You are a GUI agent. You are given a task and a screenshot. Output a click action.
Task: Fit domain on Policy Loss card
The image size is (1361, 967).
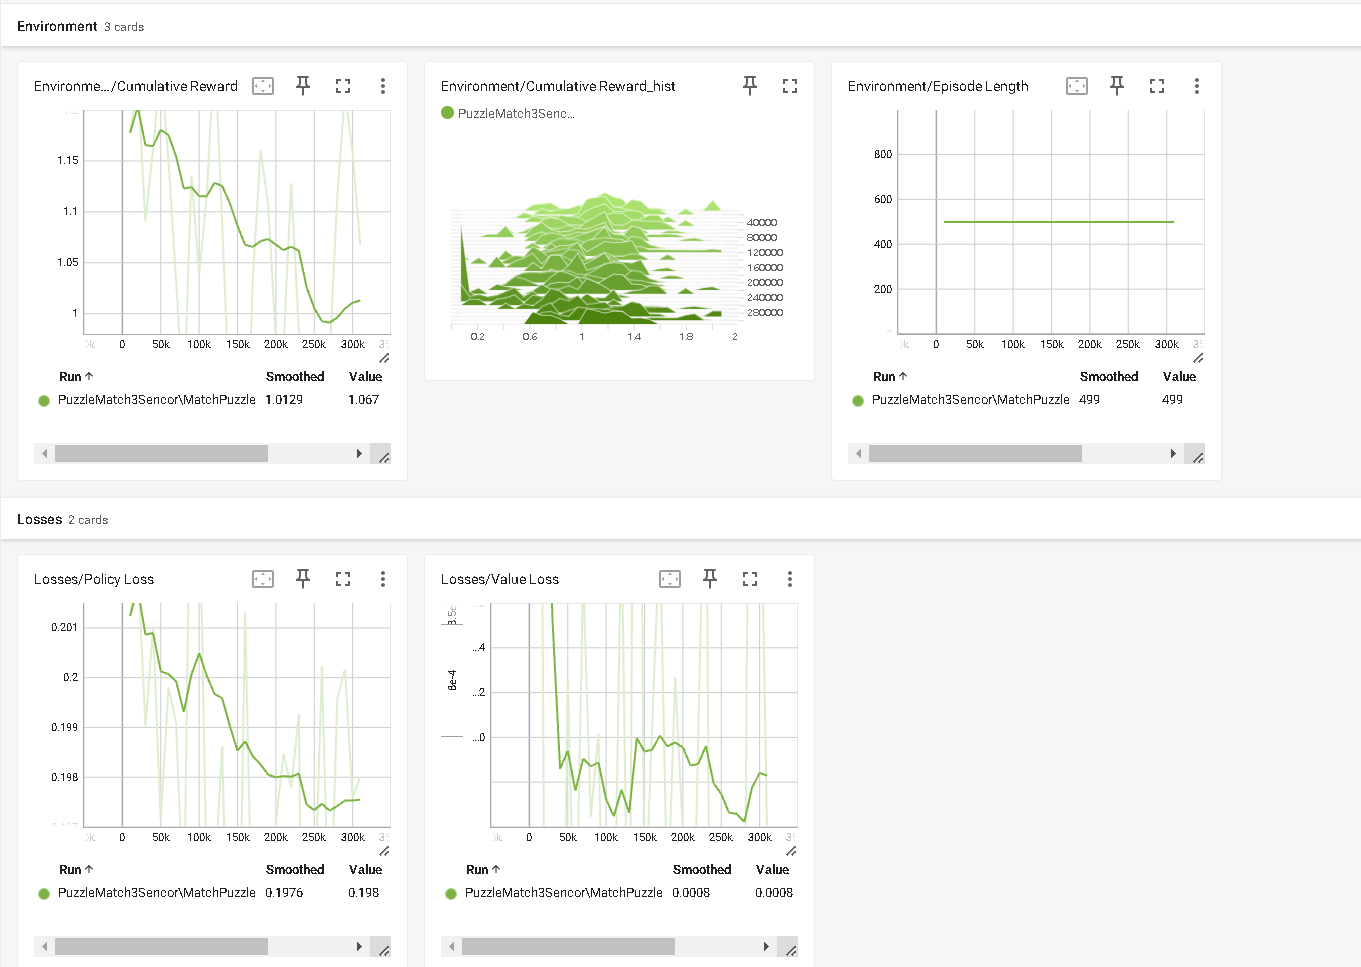point(263,579)
